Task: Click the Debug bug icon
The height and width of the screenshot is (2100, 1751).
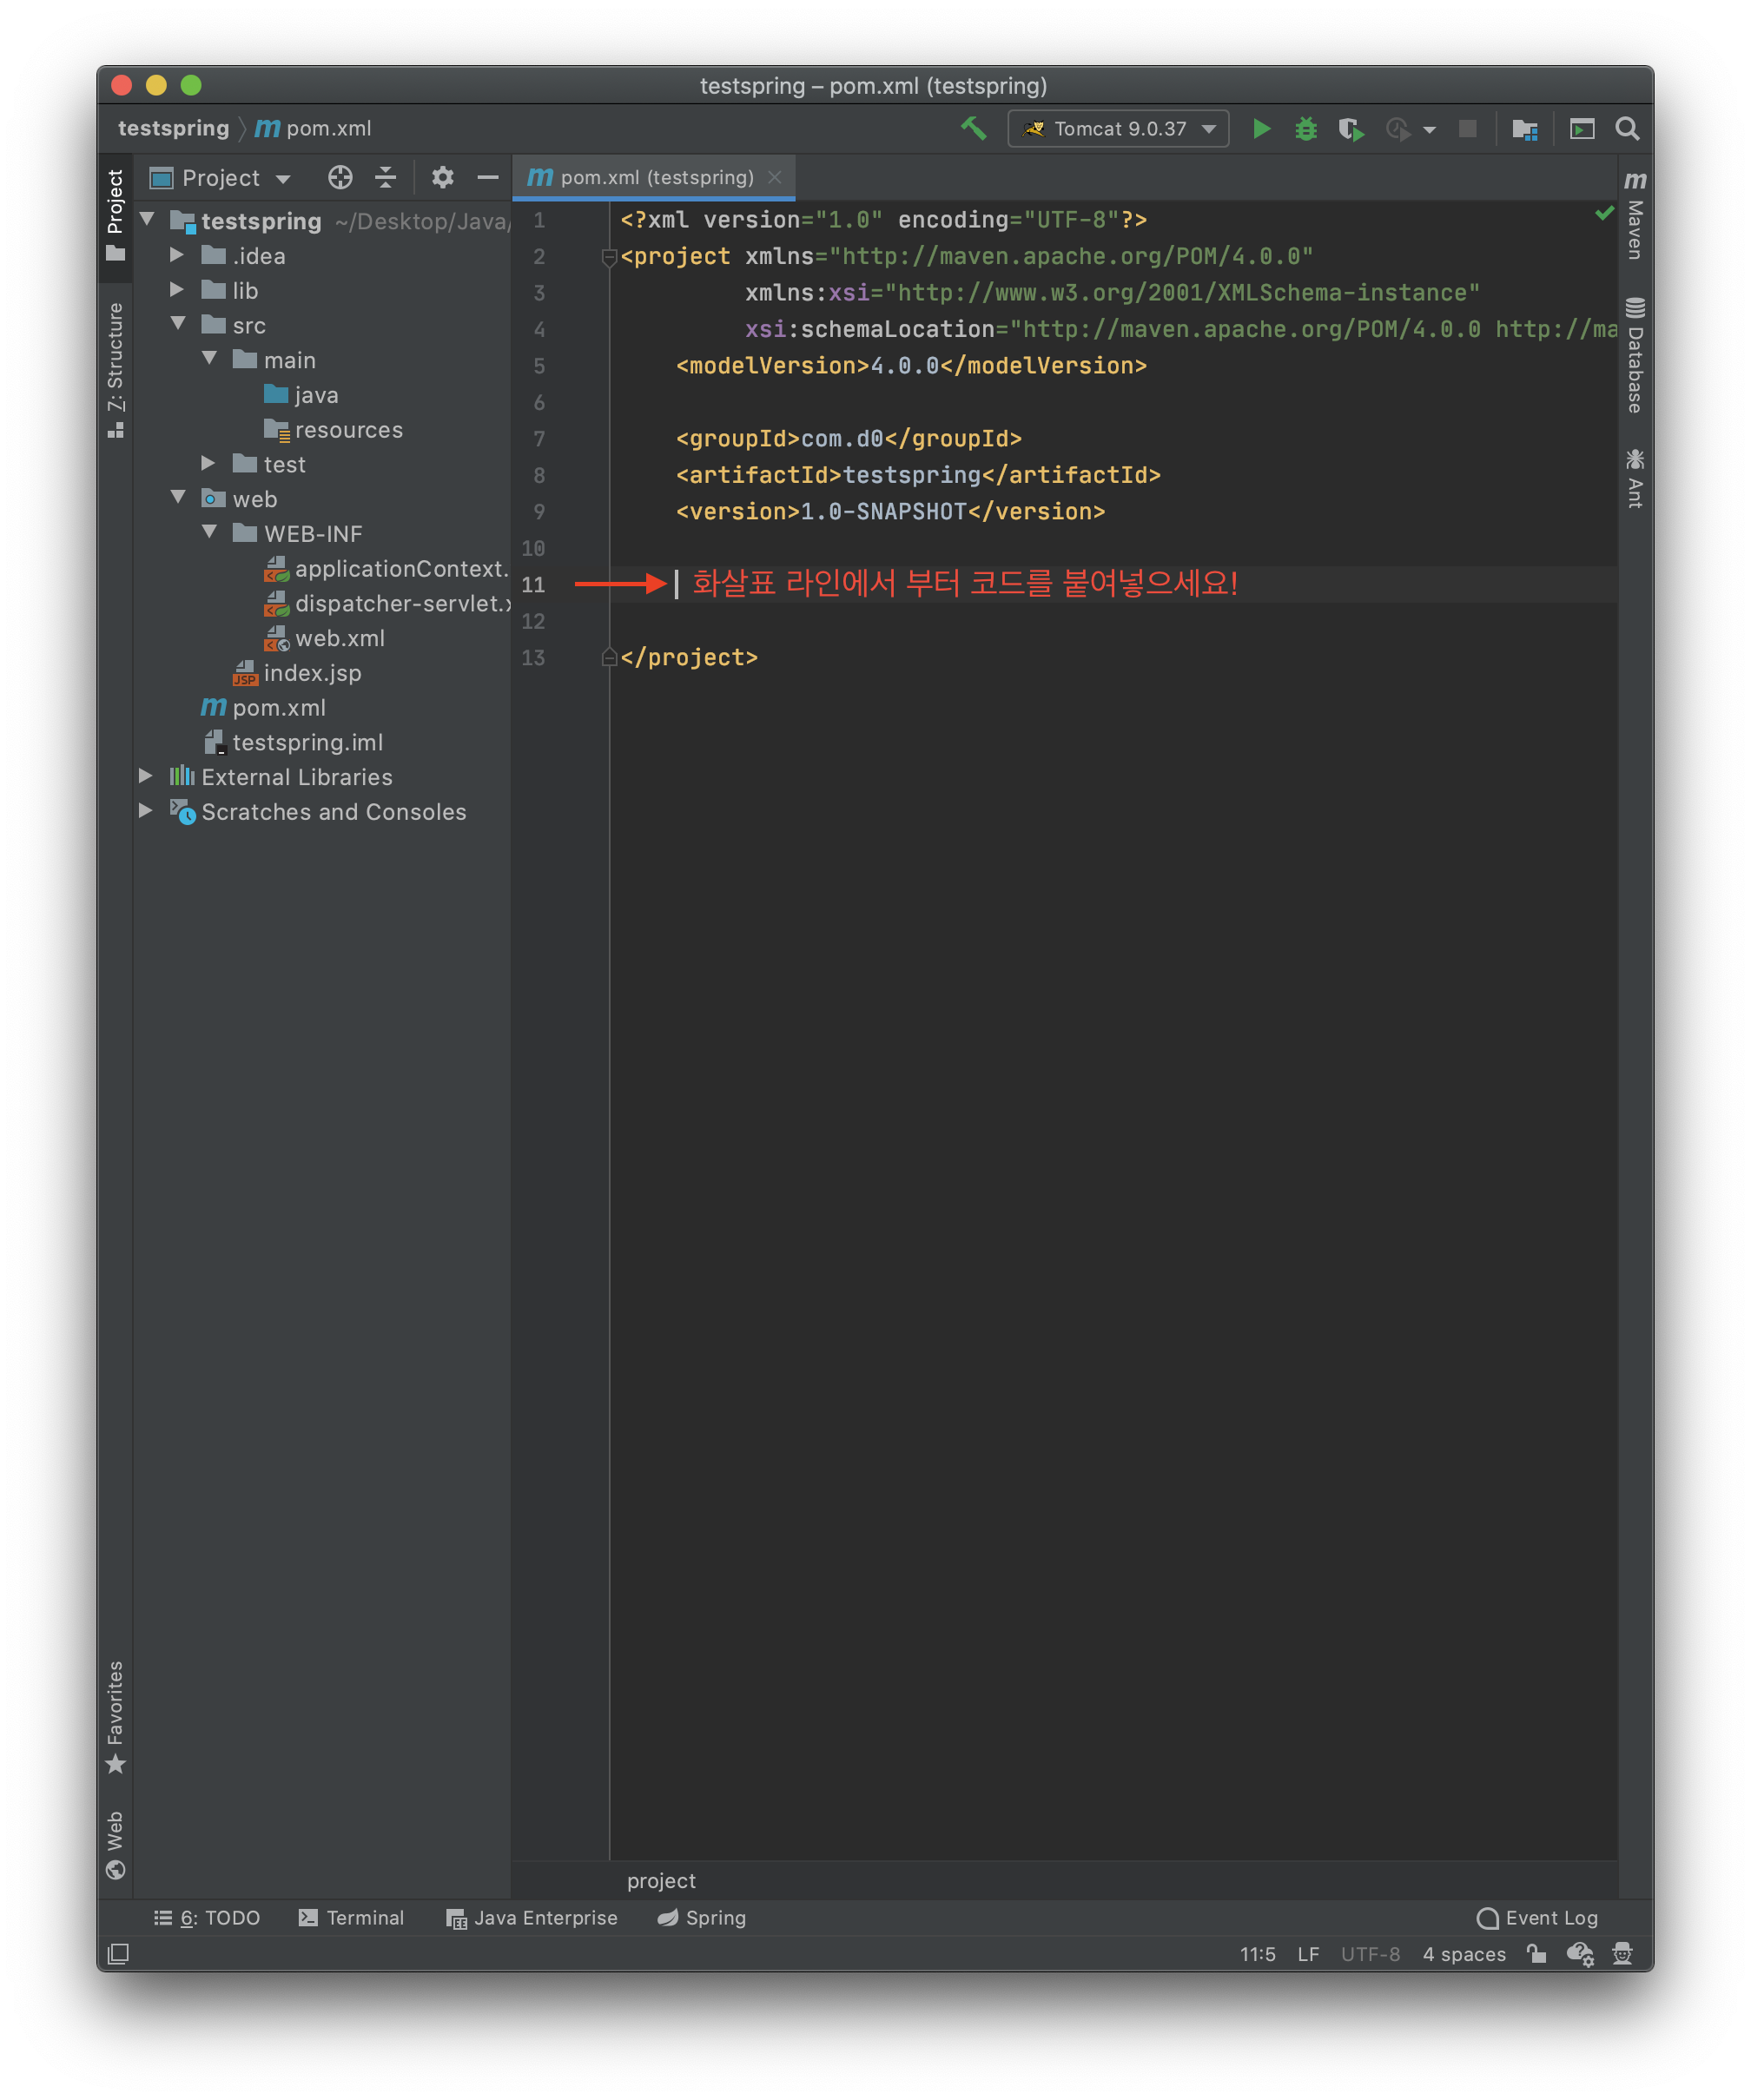Action: [1305, 129]
